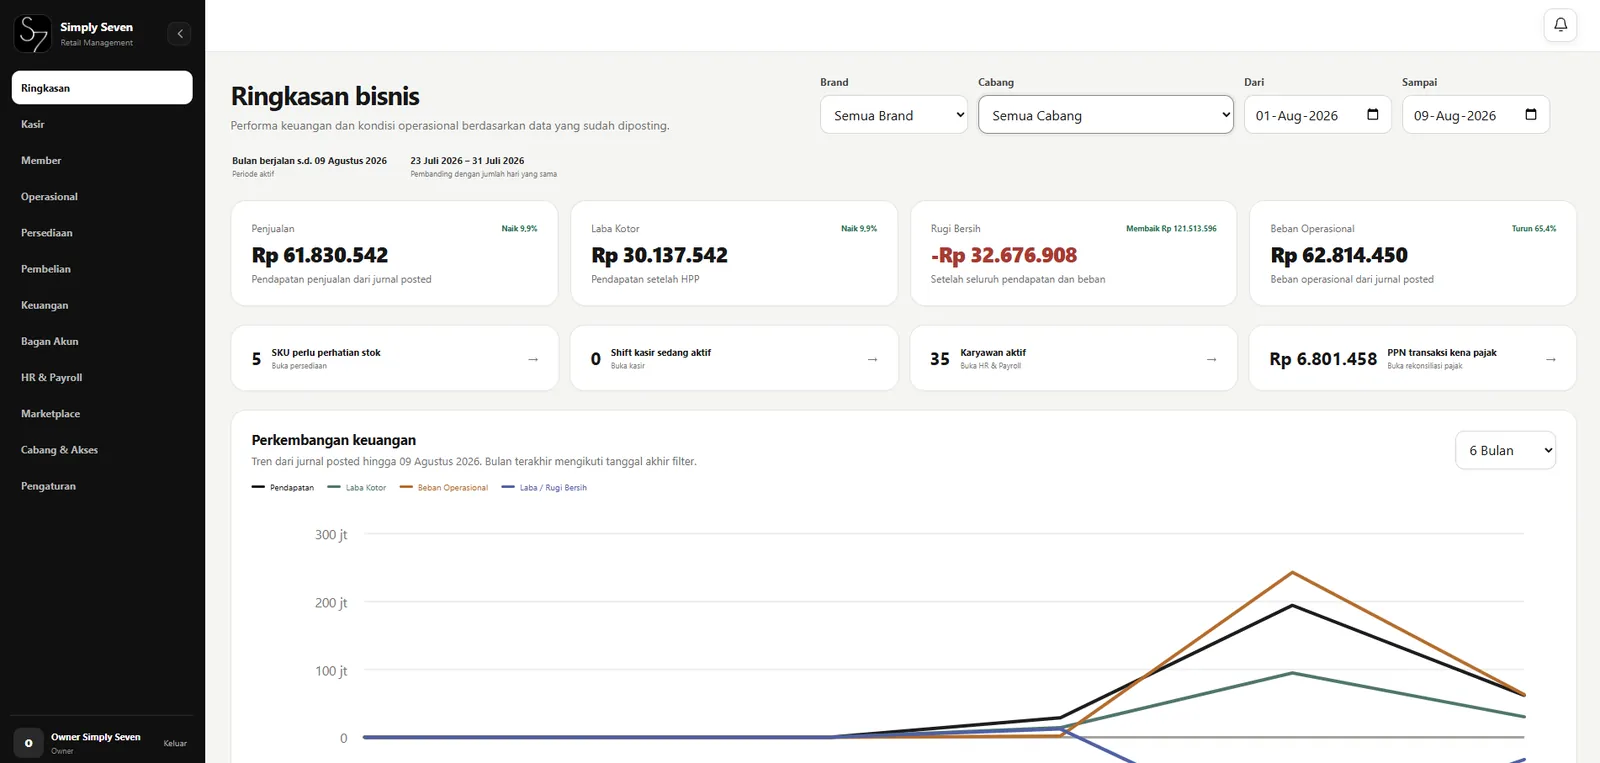Go to Kasir in the sidebar
Image resolution: width=1600 pixels, height=763 pixels.
point(102,124)
